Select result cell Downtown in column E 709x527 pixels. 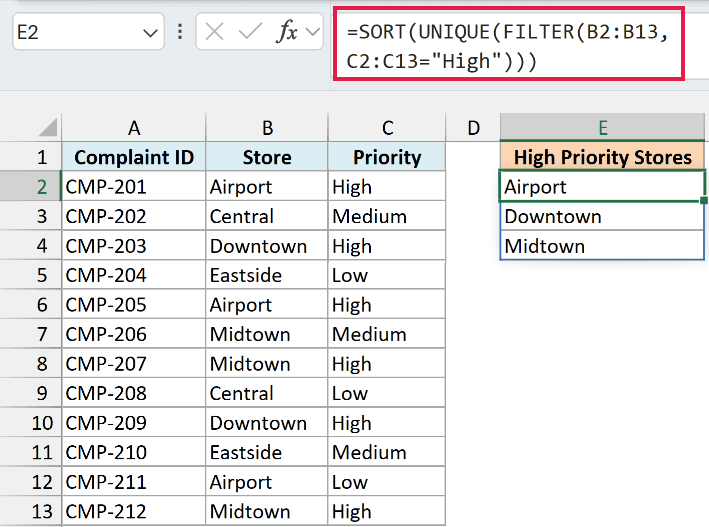pyautogui.click(x=602, y=216)
